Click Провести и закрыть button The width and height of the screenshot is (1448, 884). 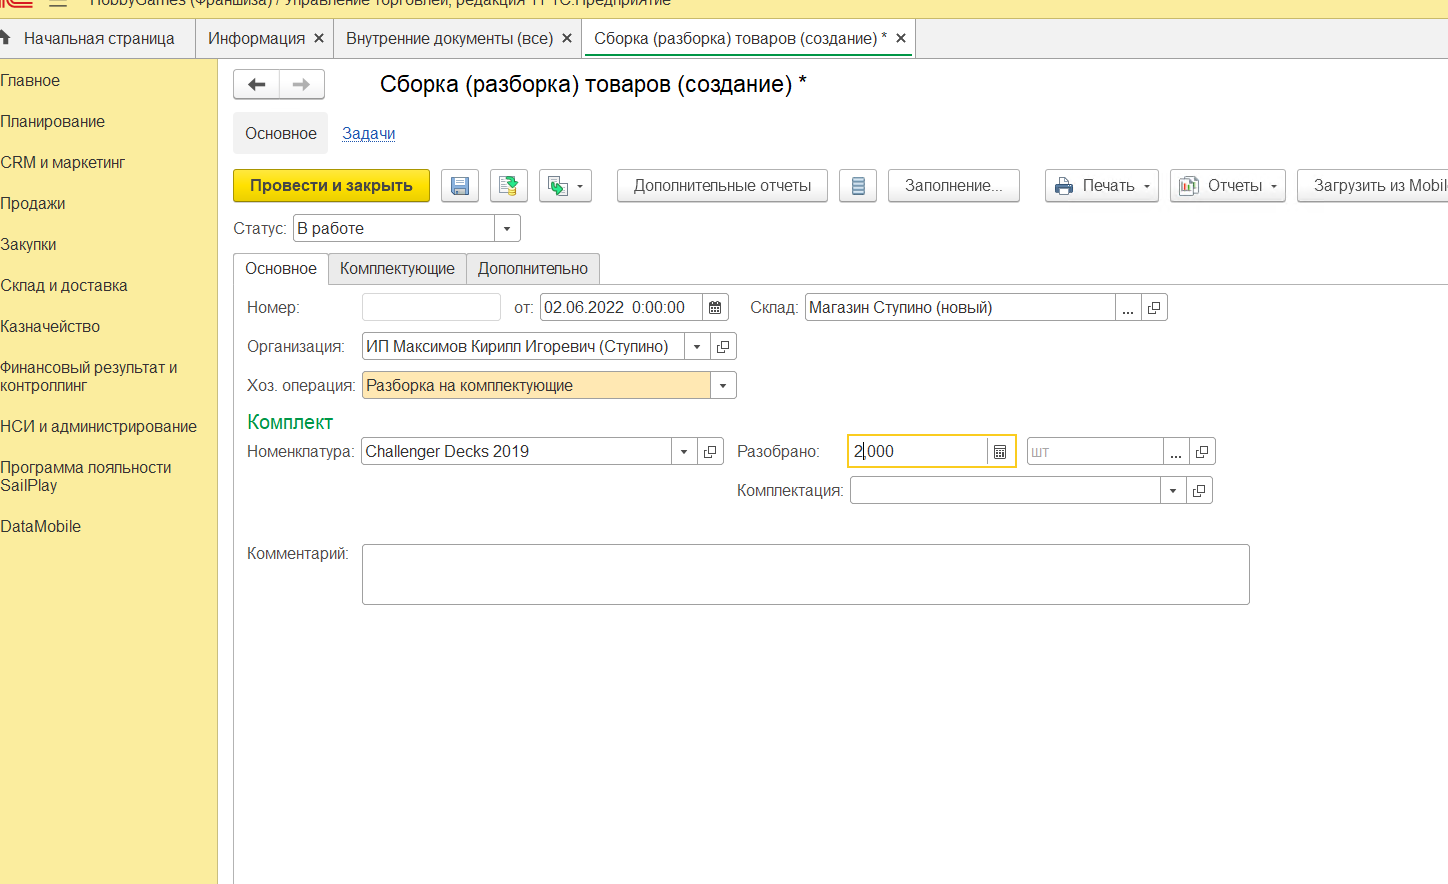pyautogui.click(x=331, y=186)
